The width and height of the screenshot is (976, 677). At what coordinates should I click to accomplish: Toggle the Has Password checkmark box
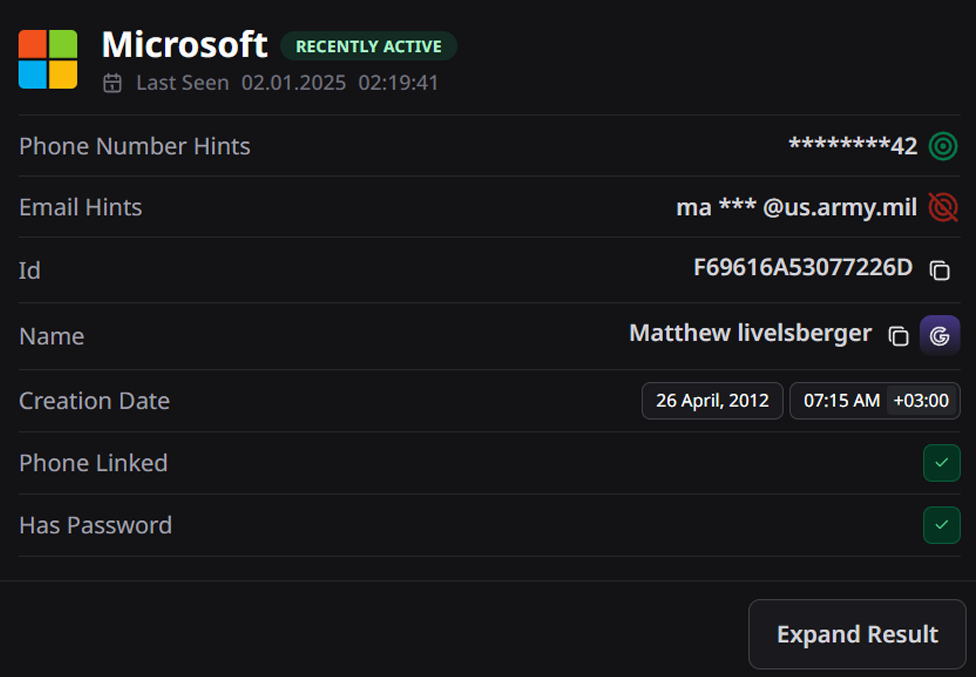(942, 525)
